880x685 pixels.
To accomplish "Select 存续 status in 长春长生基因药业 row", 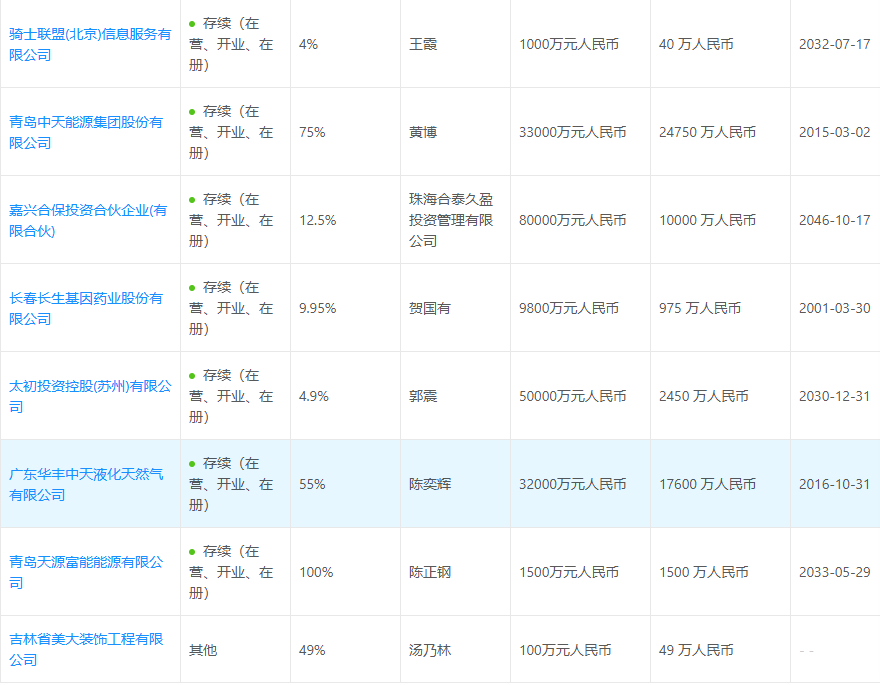I will pos(231,309).
